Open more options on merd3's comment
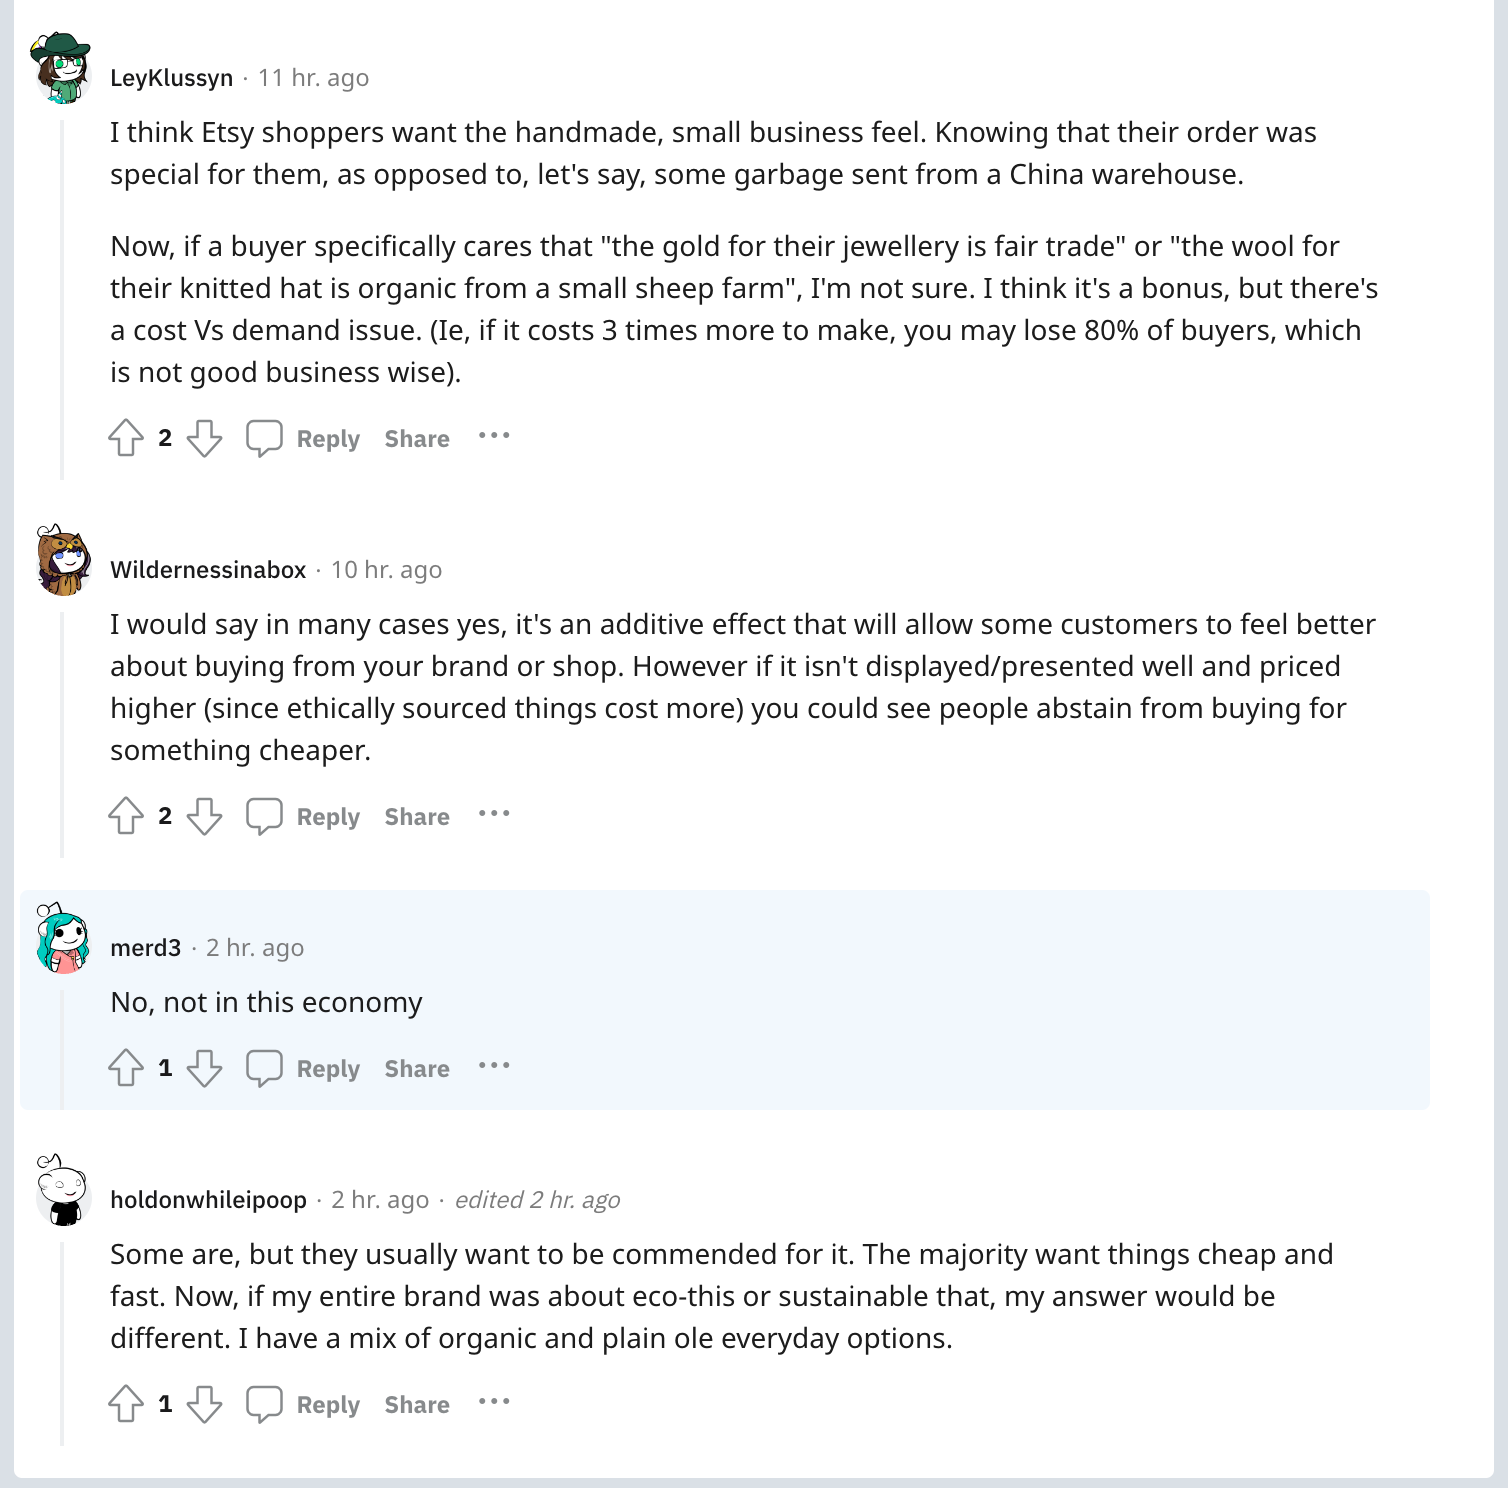Screen dimensions: 1508x1488 pyautogui.click(x=494, y=1066)
